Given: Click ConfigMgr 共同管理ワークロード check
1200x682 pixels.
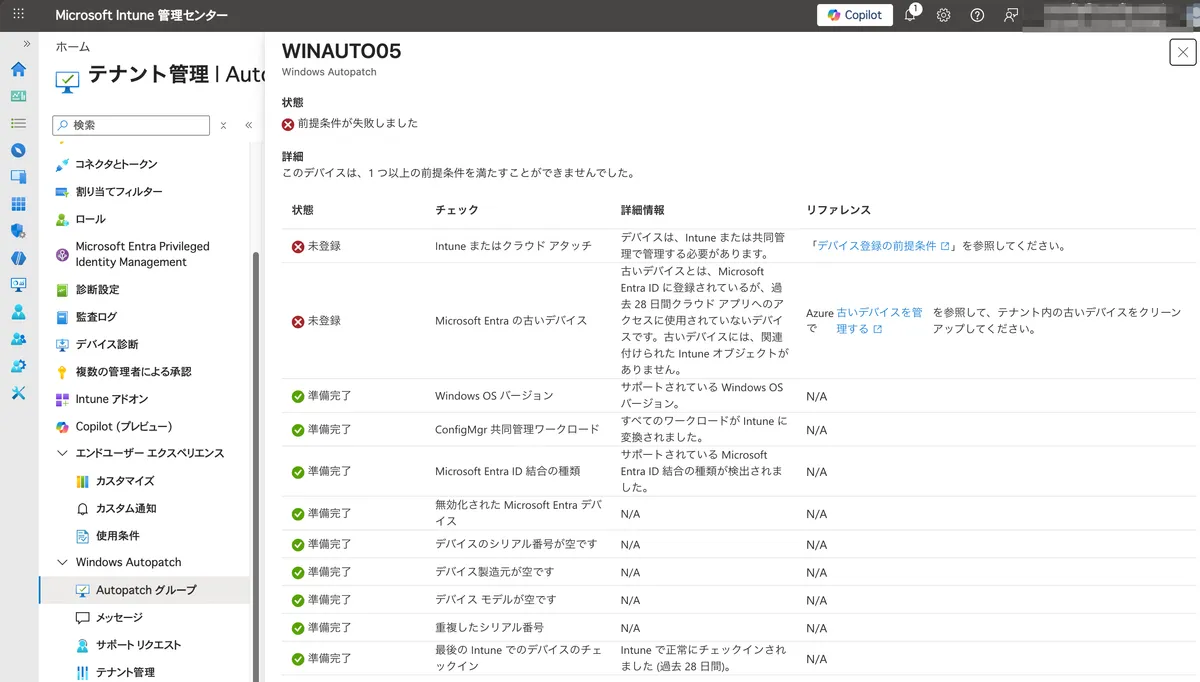Looking at the screenshot, I should point(517,430).
